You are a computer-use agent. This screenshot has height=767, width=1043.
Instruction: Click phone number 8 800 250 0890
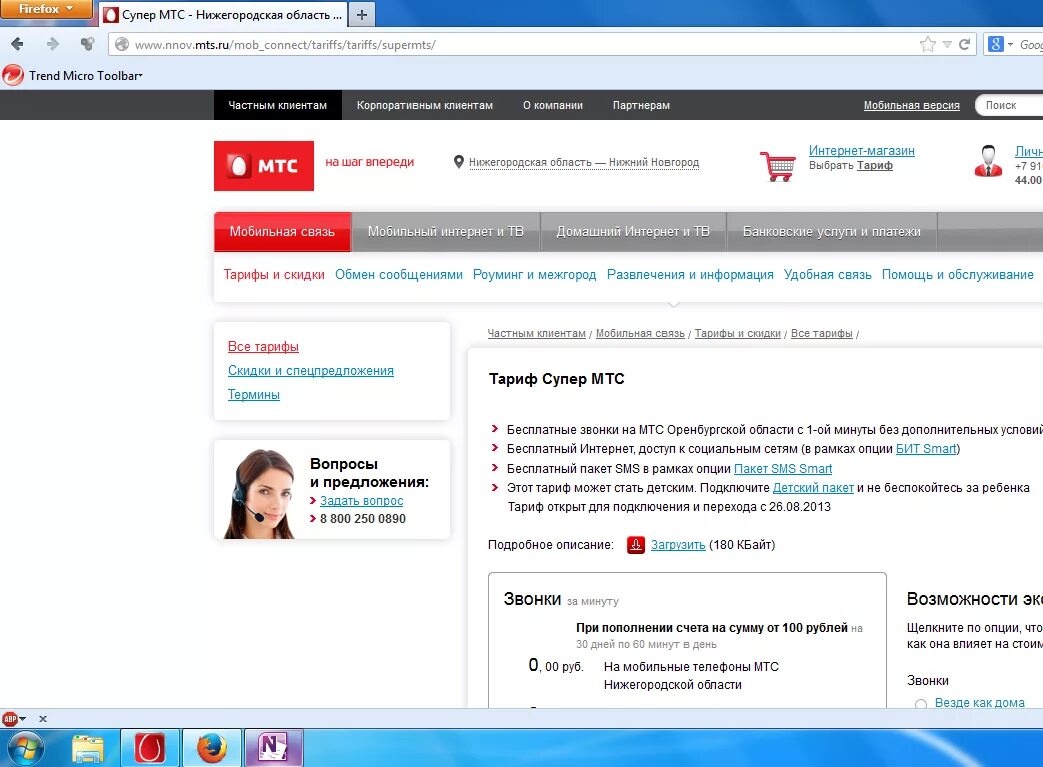pyautogui.click(x=363, y=519)
